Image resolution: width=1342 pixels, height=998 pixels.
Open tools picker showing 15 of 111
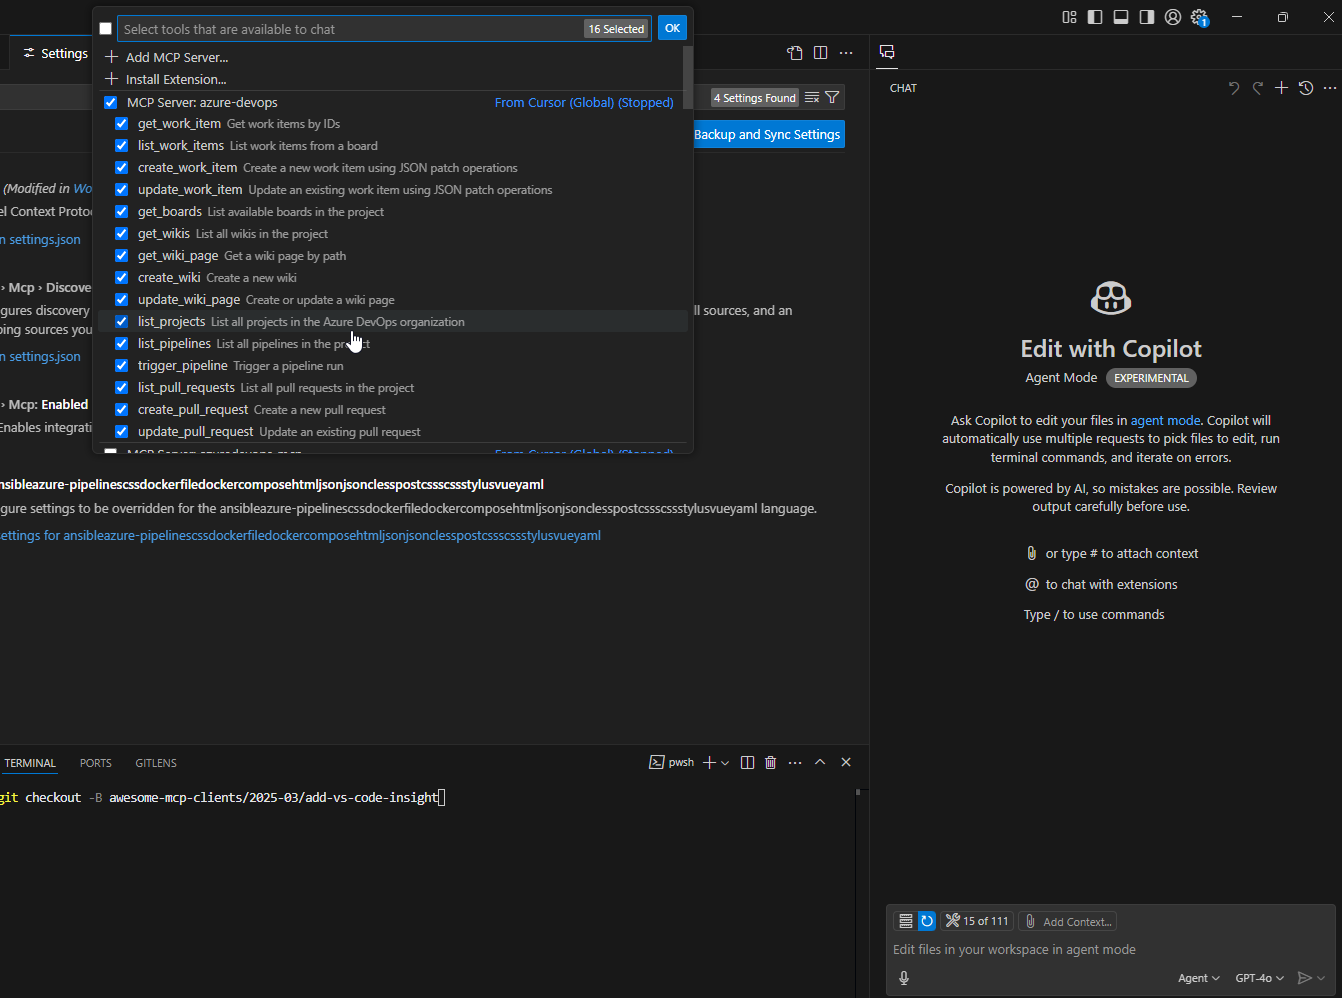click(977, 921)
